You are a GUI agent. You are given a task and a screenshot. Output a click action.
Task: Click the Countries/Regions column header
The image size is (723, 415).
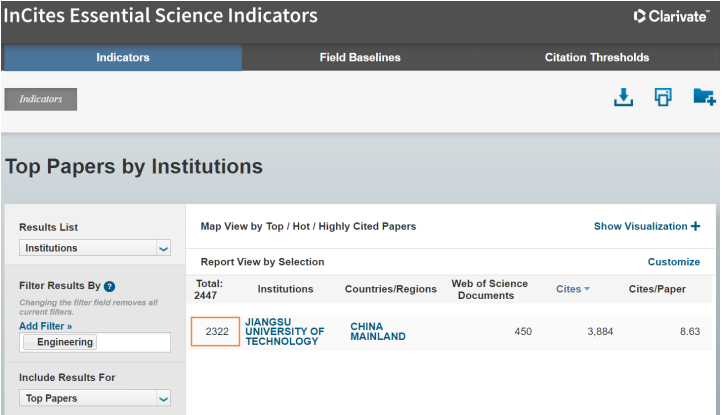(x=391, y=289)
